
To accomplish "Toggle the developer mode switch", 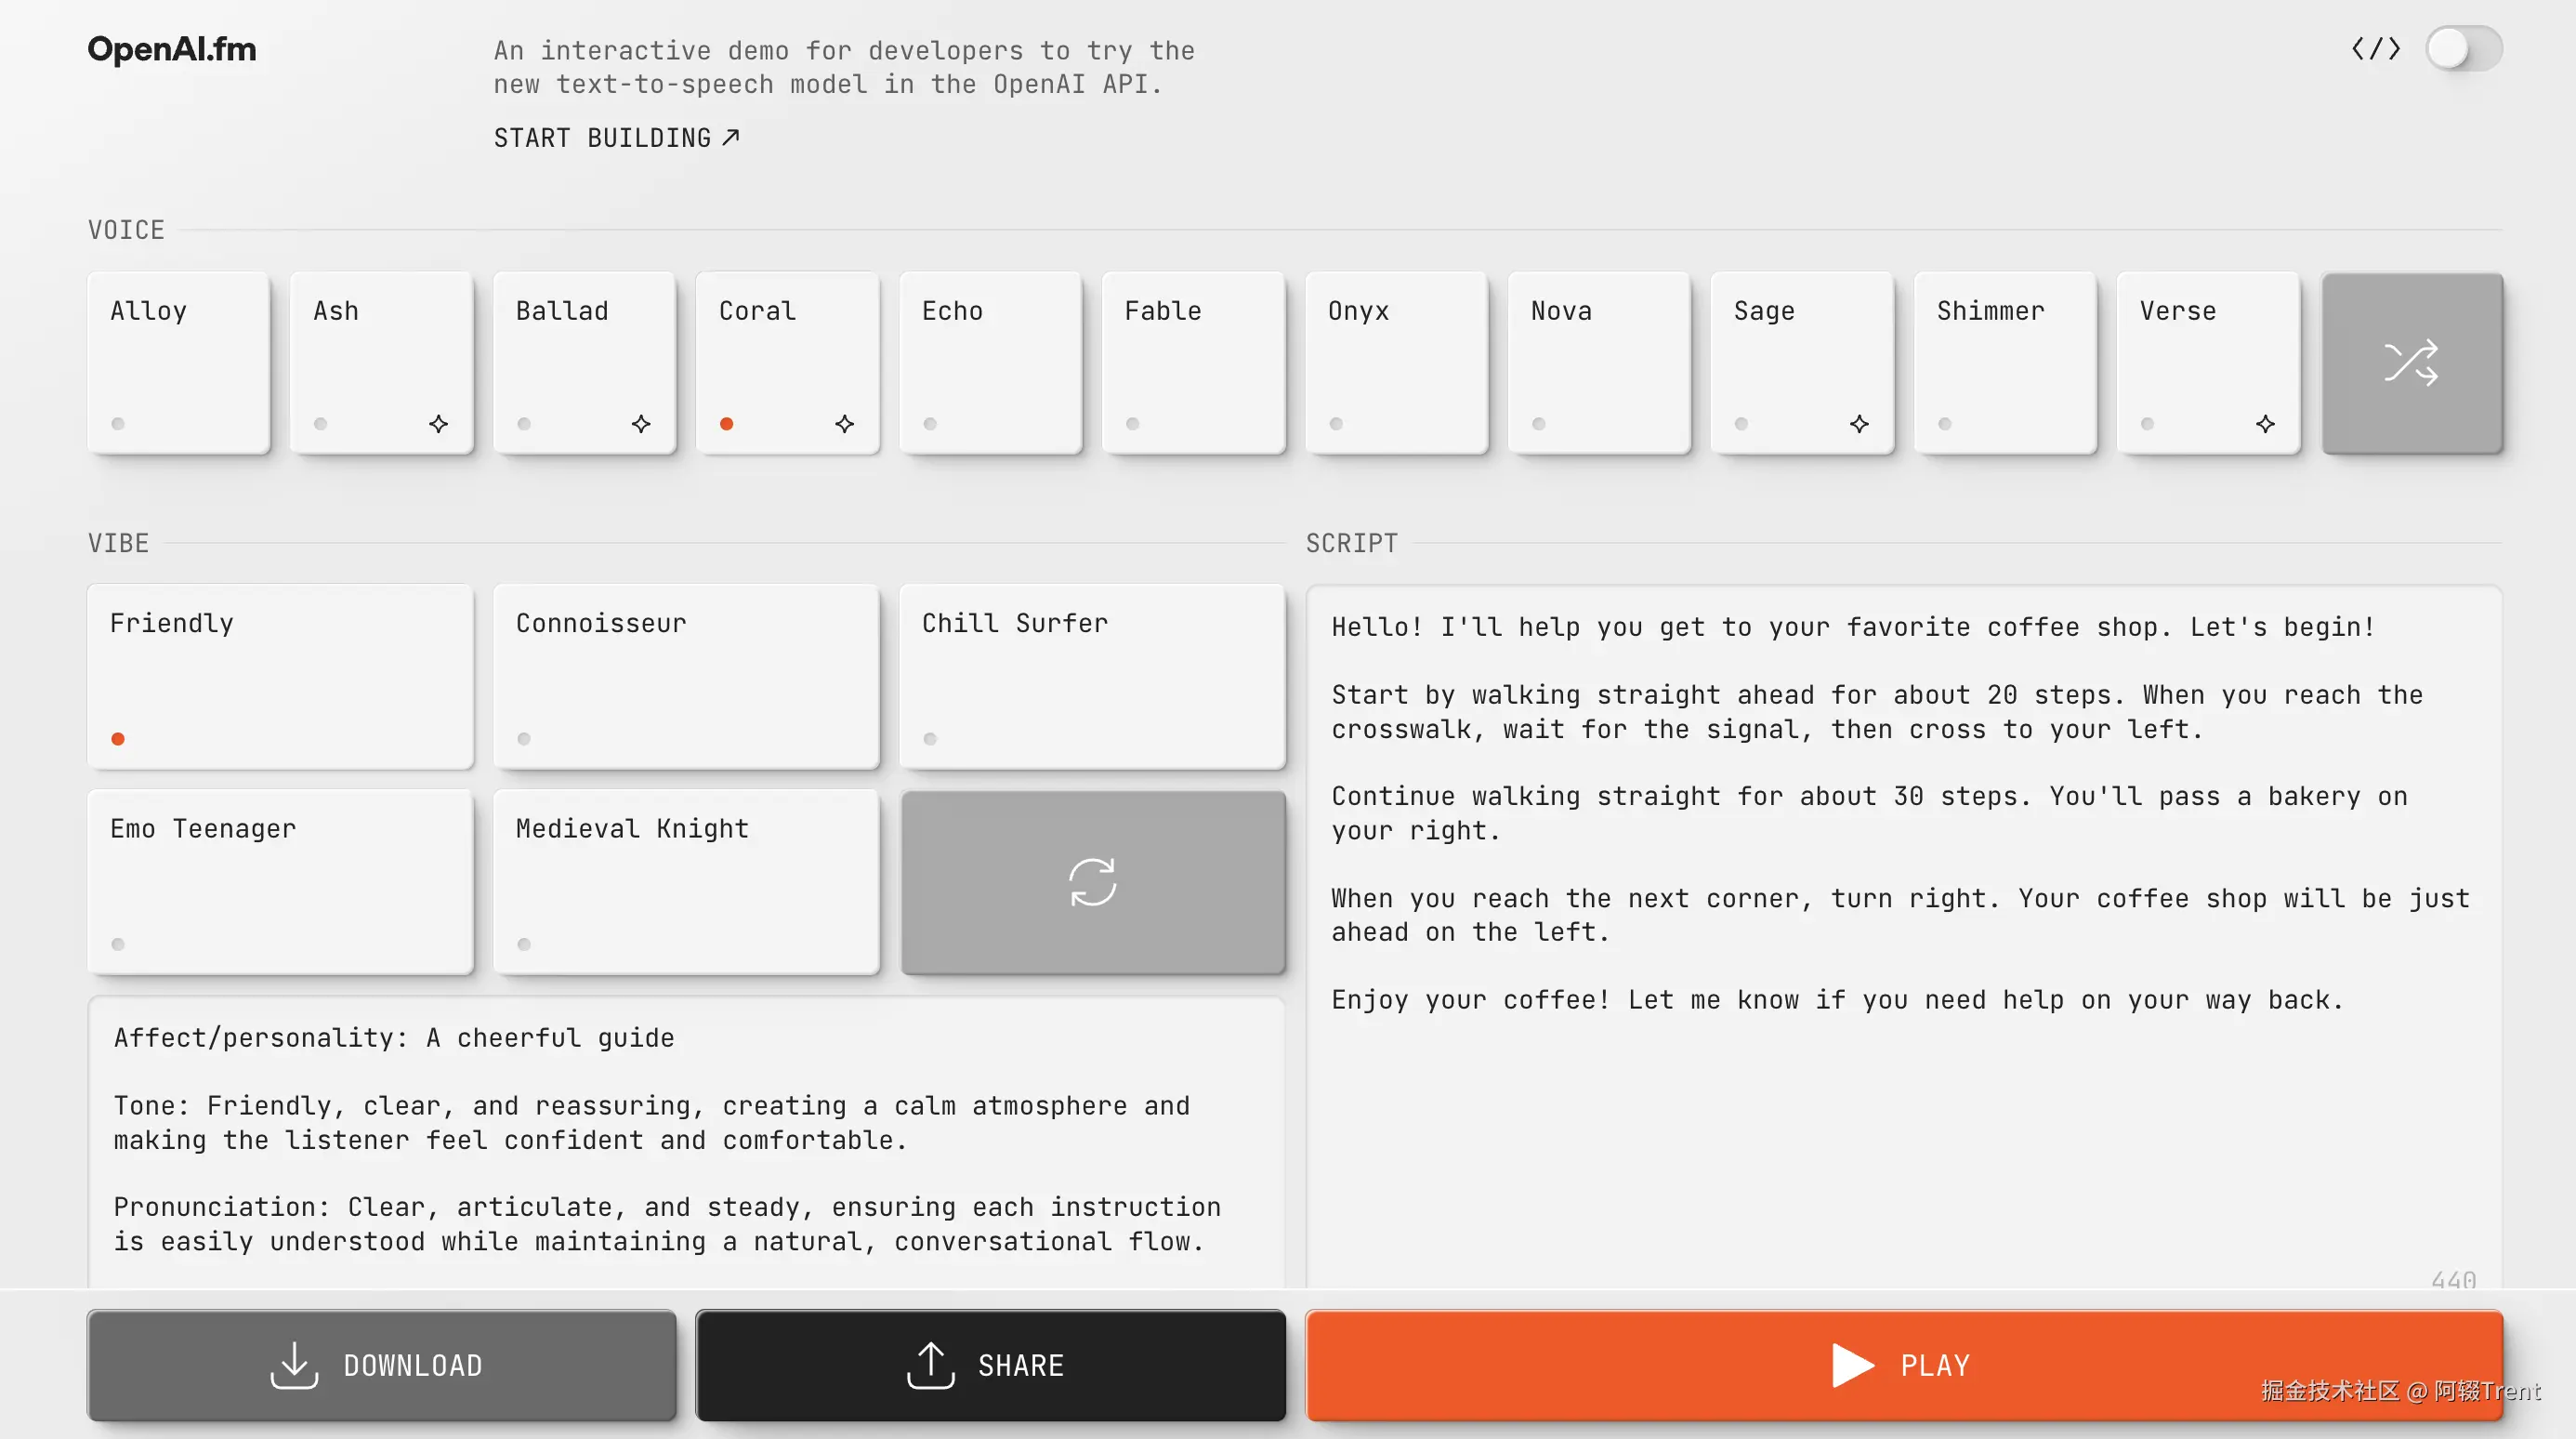I will [x=2463, y=49].
